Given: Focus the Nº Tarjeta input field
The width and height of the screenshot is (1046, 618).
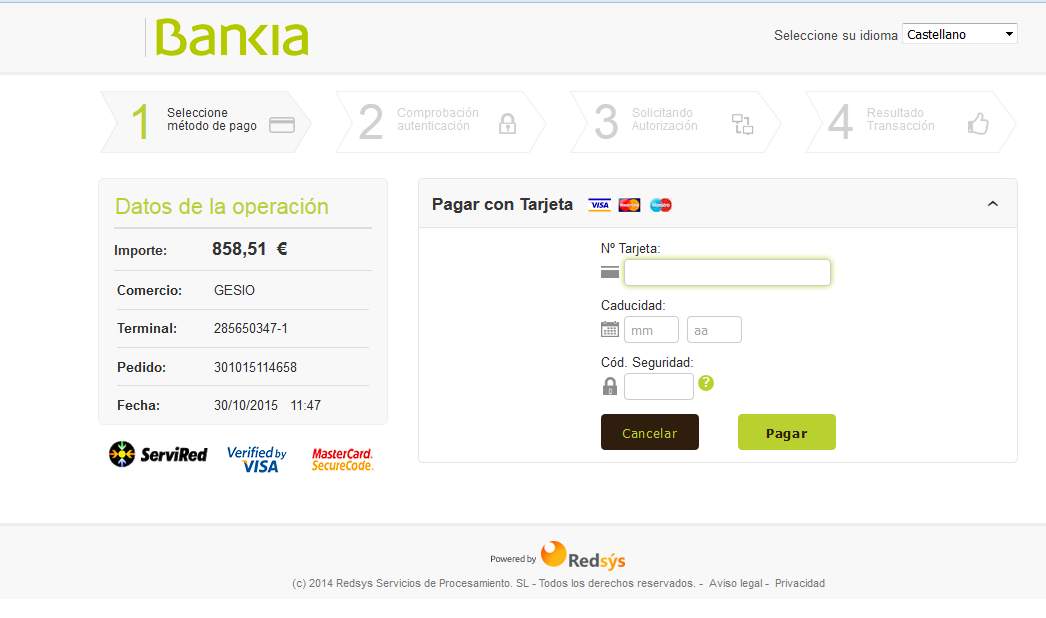Looking at the screenshot, I should coord(727,272).
